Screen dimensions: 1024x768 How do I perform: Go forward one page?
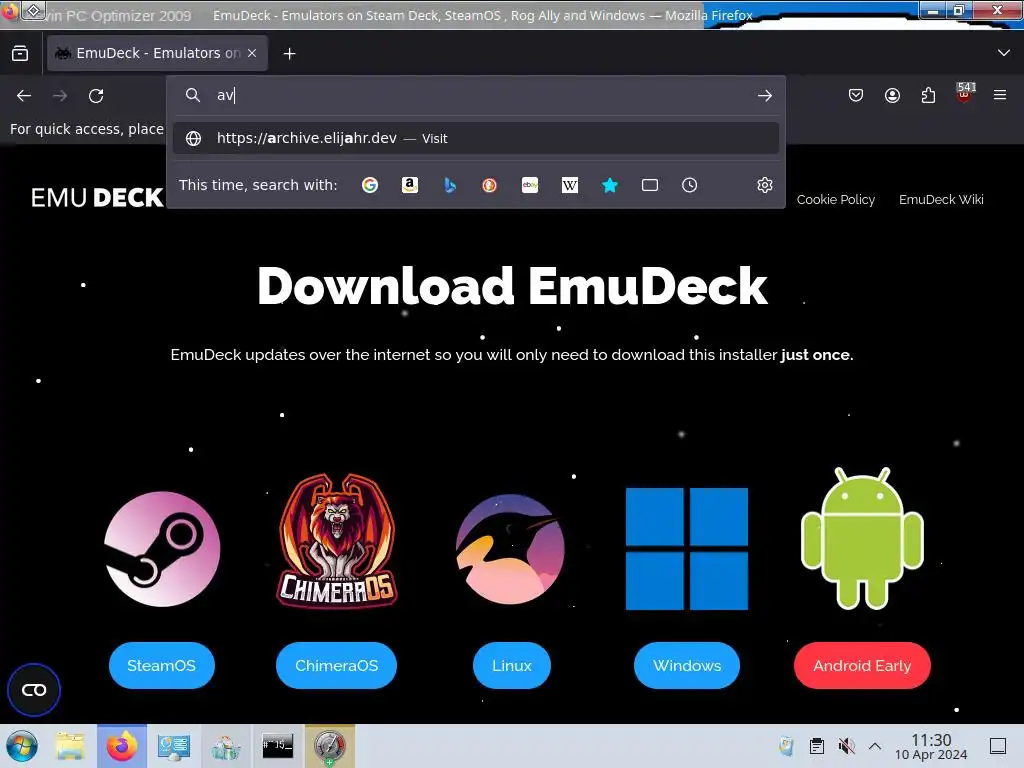click(x=60, y=96)
